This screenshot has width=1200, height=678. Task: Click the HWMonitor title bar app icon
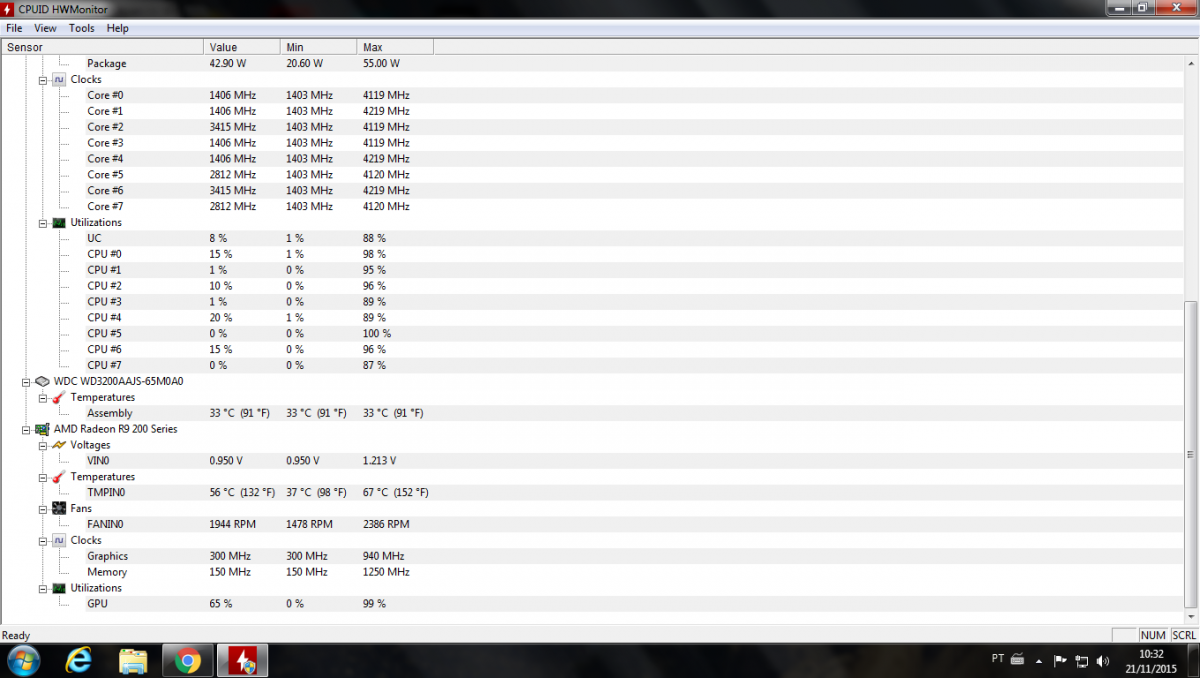tap(9, 8)
